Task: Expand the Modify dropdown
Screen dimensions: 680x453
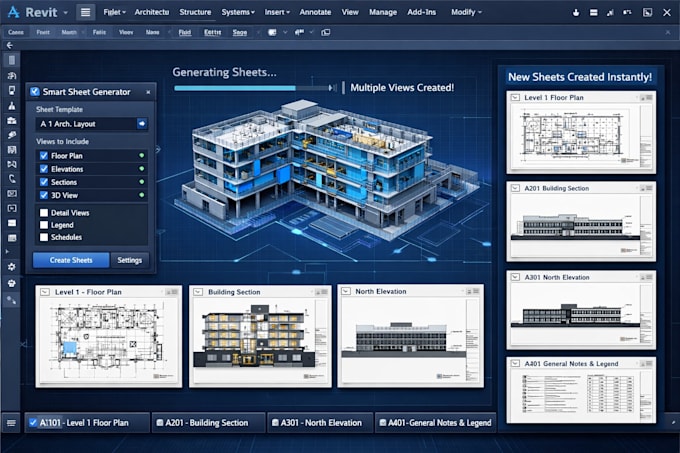Action: click(x=466, y=12)
